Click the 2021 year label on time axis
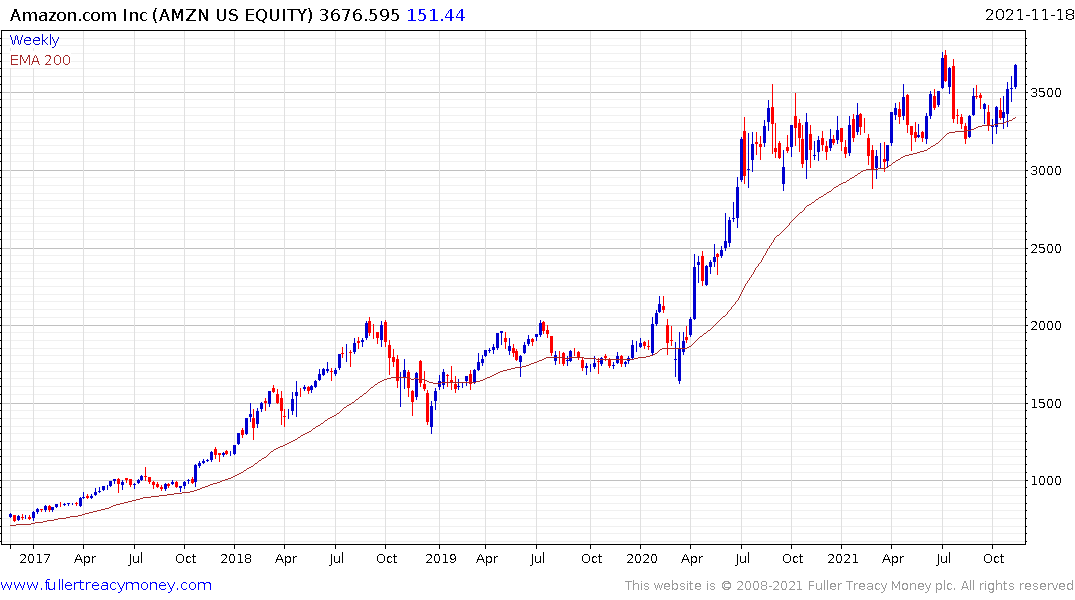Viewport: 1075px width, 600px height. [843, 558]
